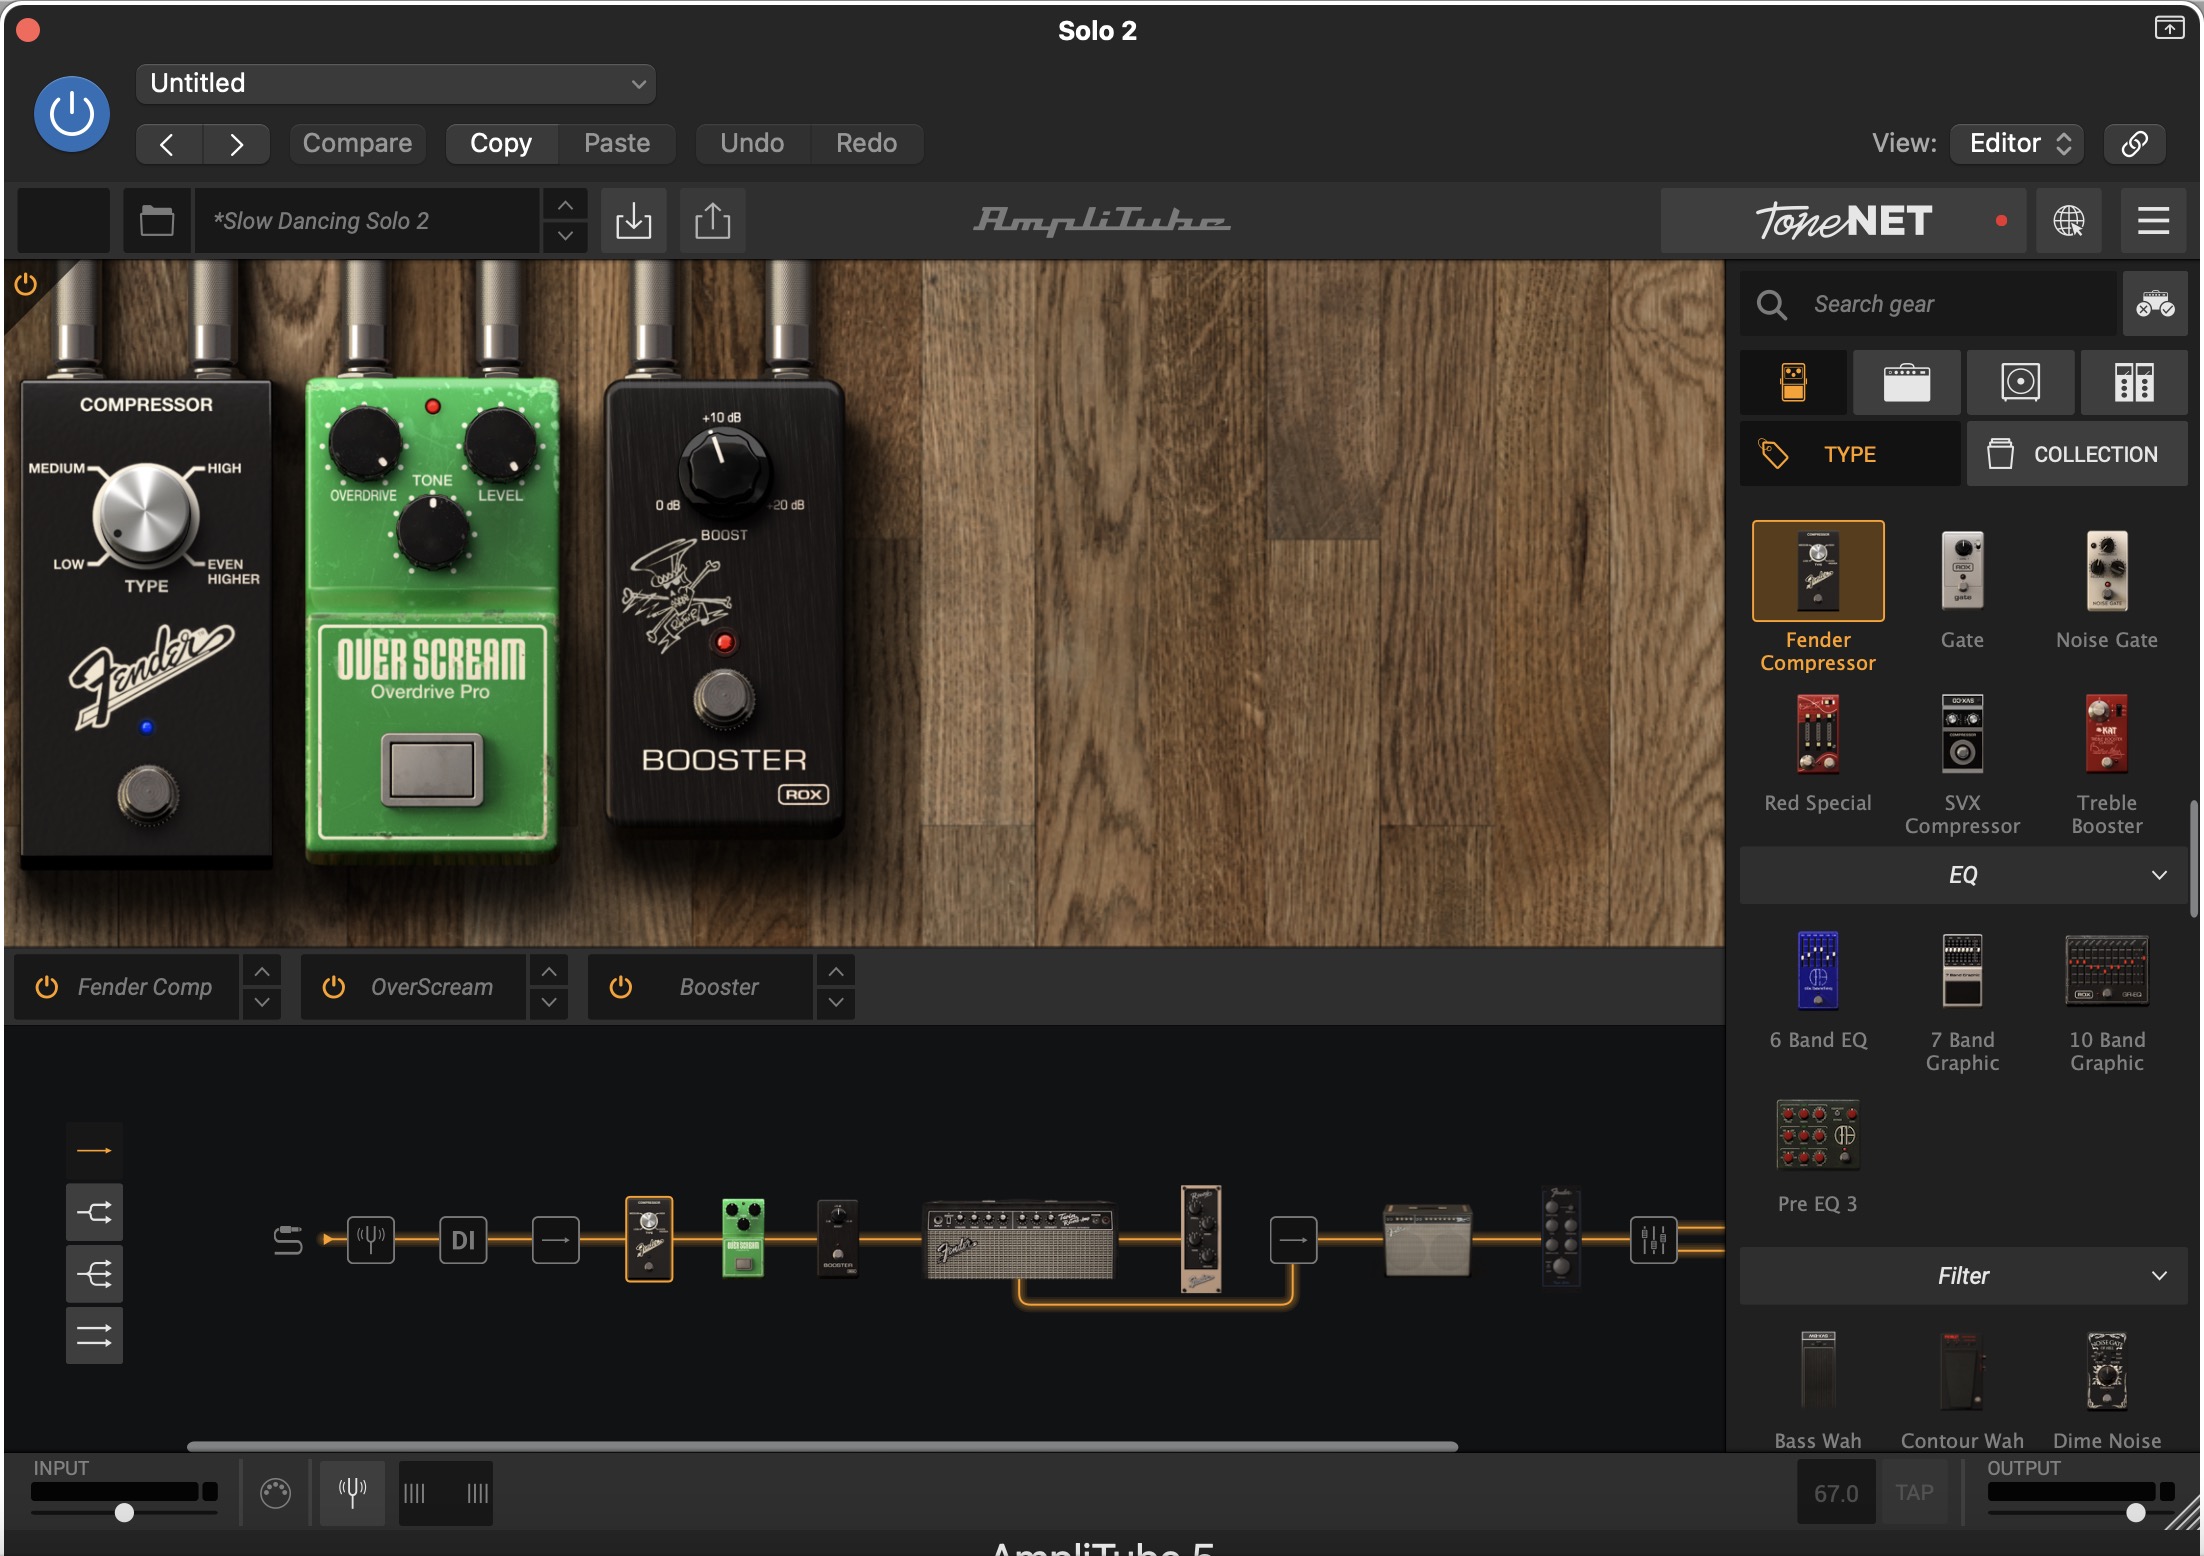This screenshot has height=1556, width=2204.
Task: Open the preset browser folder icon
Action: (x=157, y=221)
